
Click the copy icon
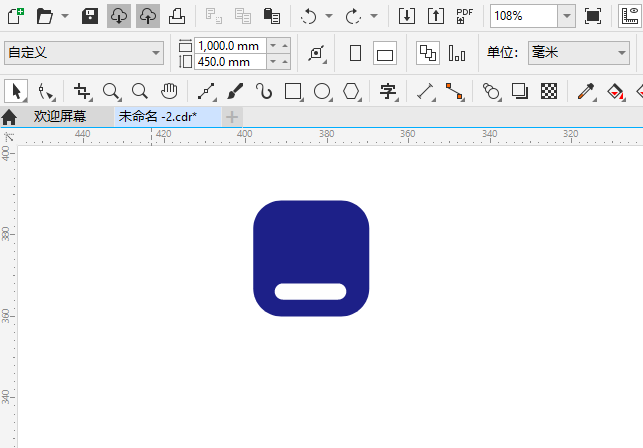[243, 16]
